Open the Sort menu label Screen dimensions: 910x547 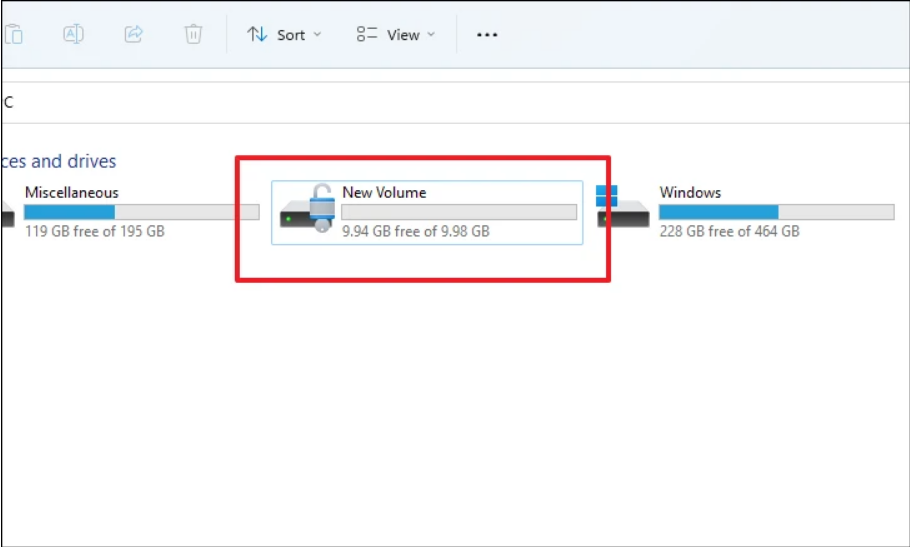(x=291, y=35)
